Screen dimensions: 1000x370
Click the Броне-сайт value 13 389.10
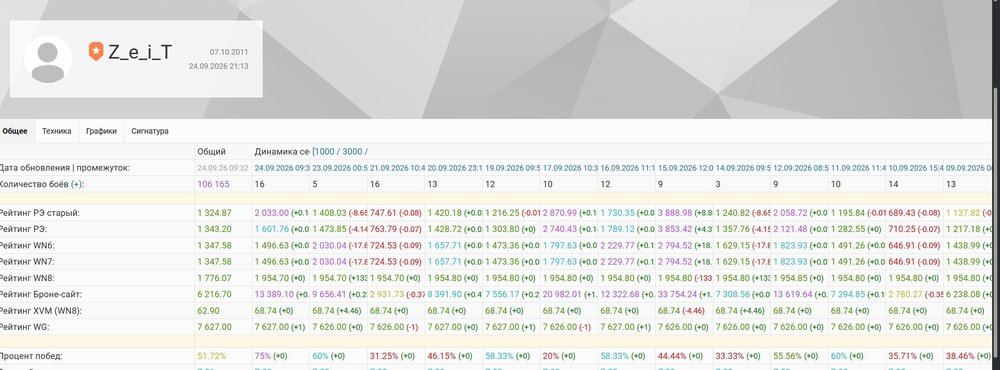coord(274,295)
